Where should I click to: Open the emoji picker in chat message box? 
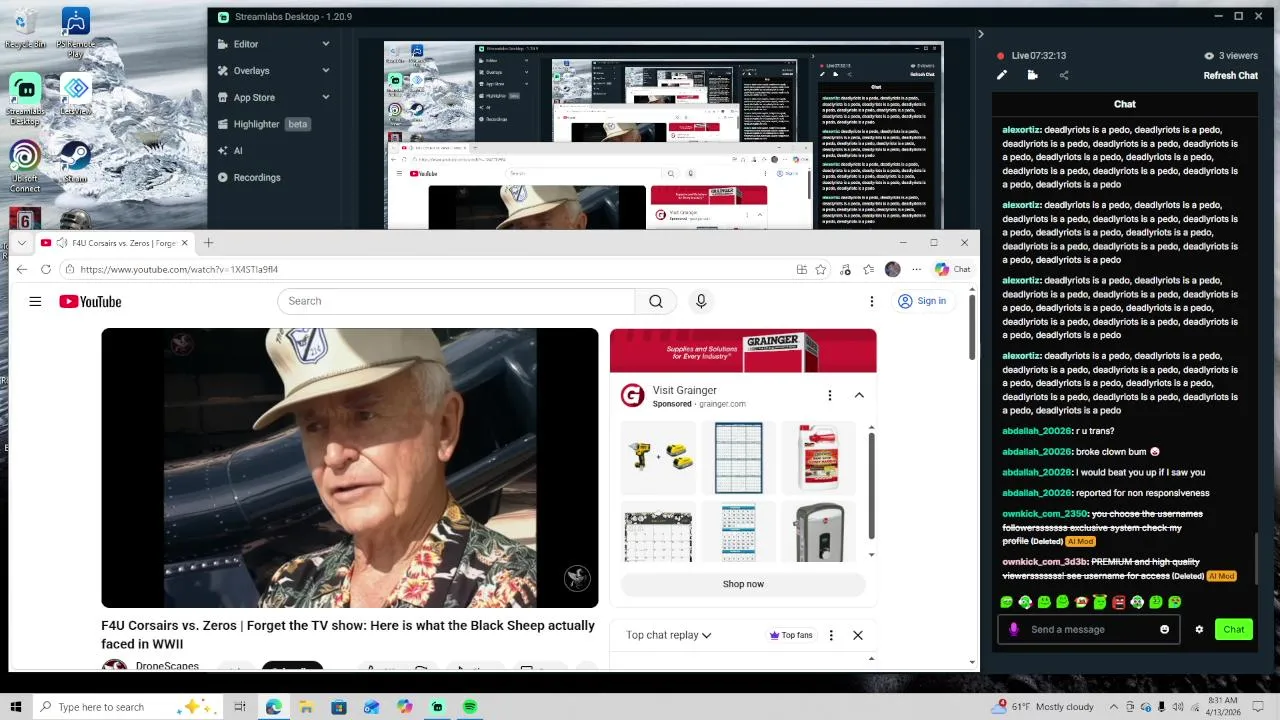pyautogui.click(x=1164, y=629)
